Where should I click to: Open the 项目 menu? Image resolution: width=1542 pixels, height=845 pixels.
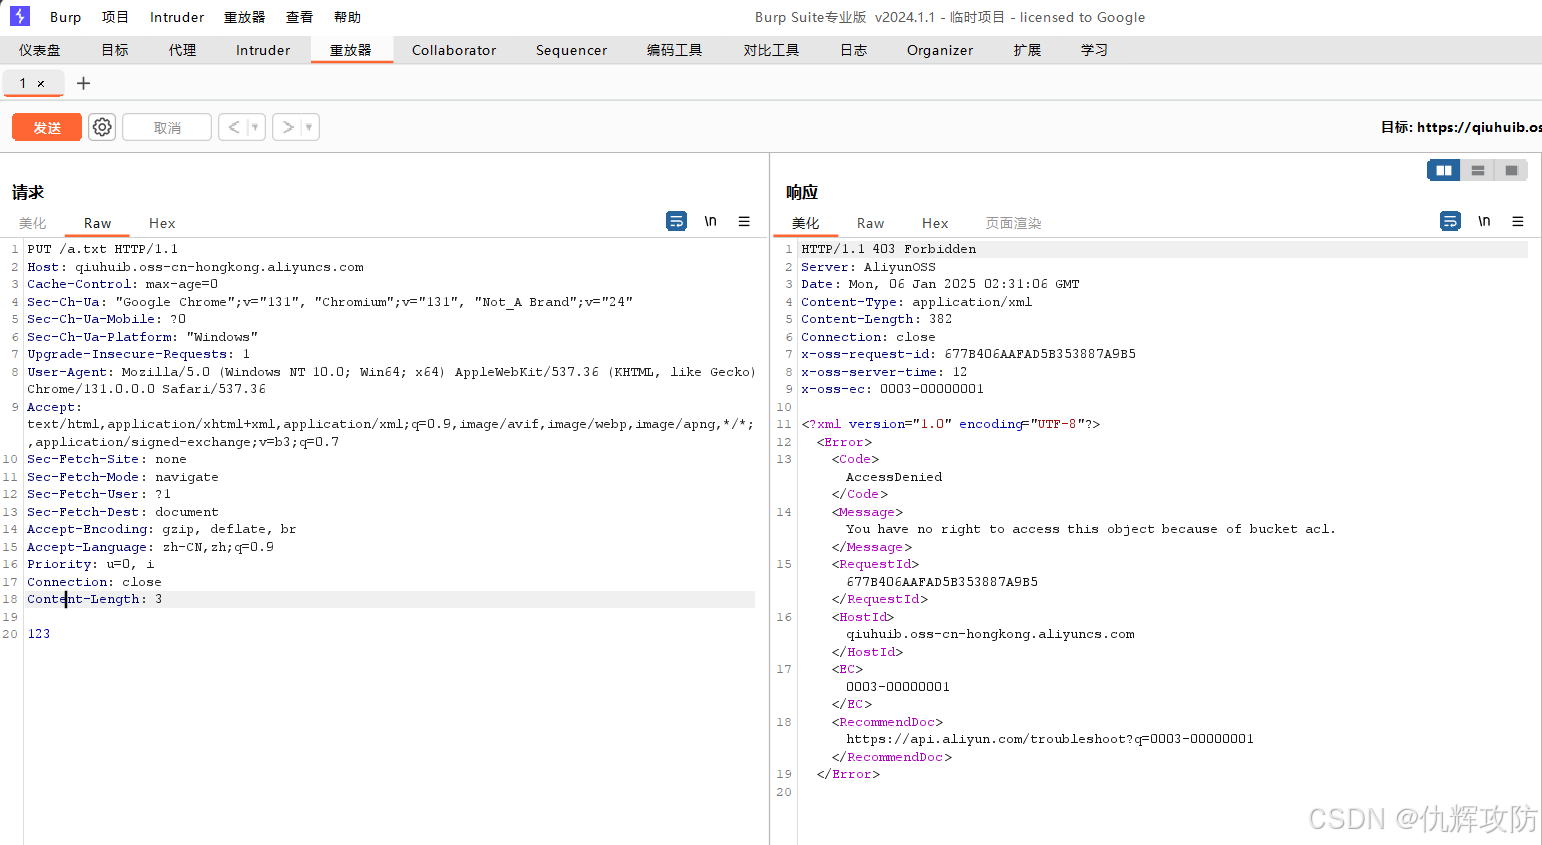point(115,17)
